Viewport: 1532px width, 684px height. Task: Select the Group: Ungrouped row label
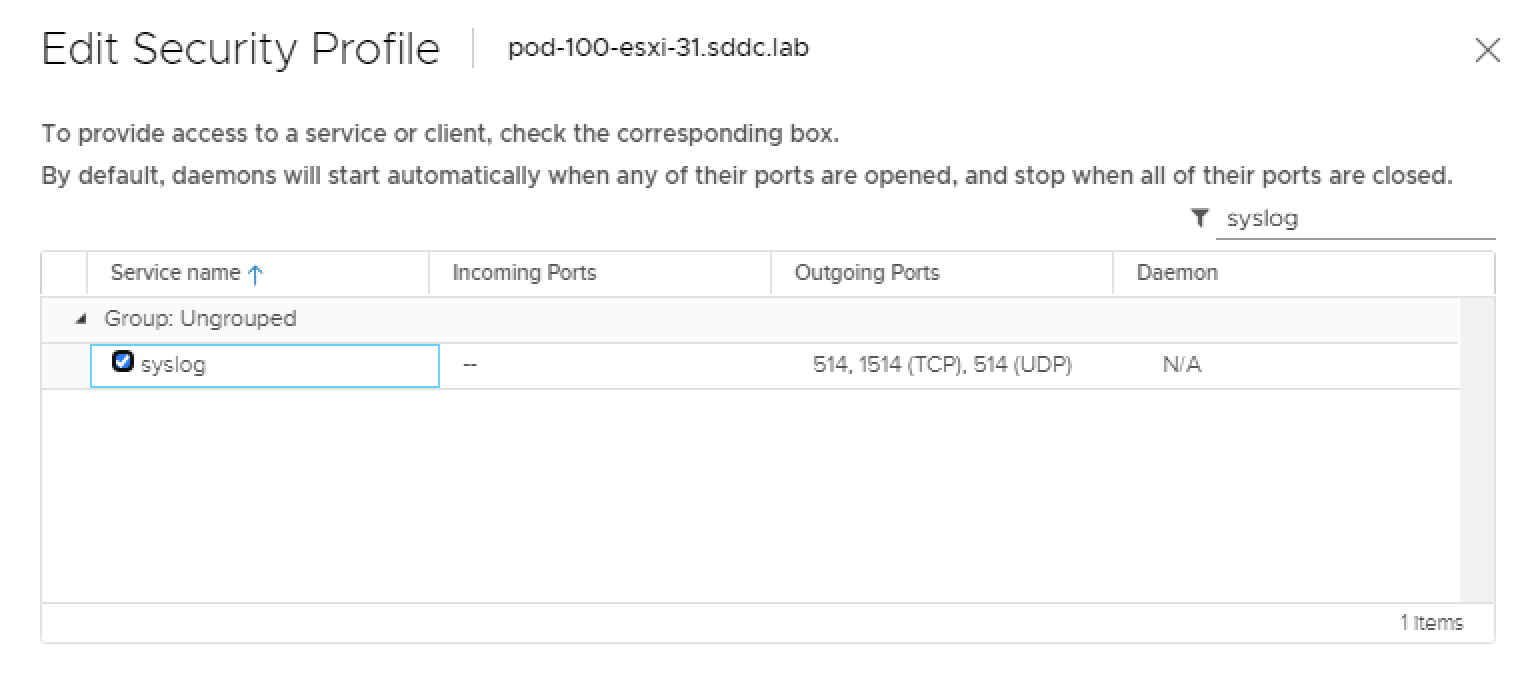200,319
